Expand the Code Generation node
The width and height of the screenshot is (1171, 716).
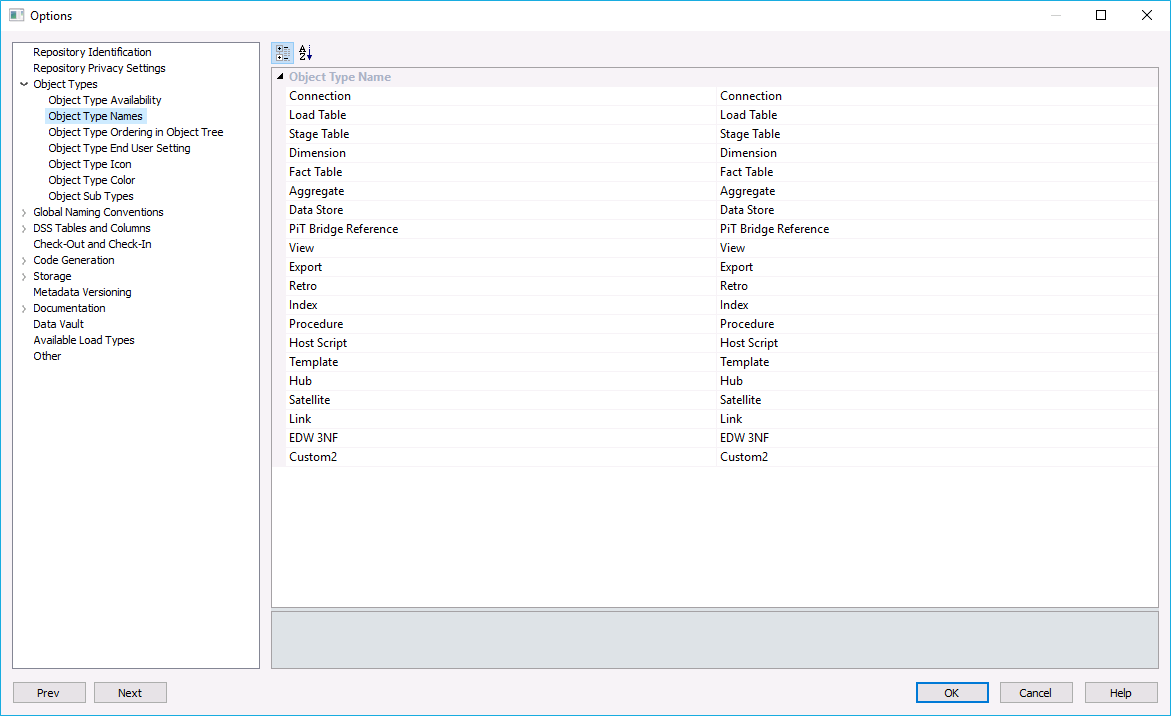[24, 261]
